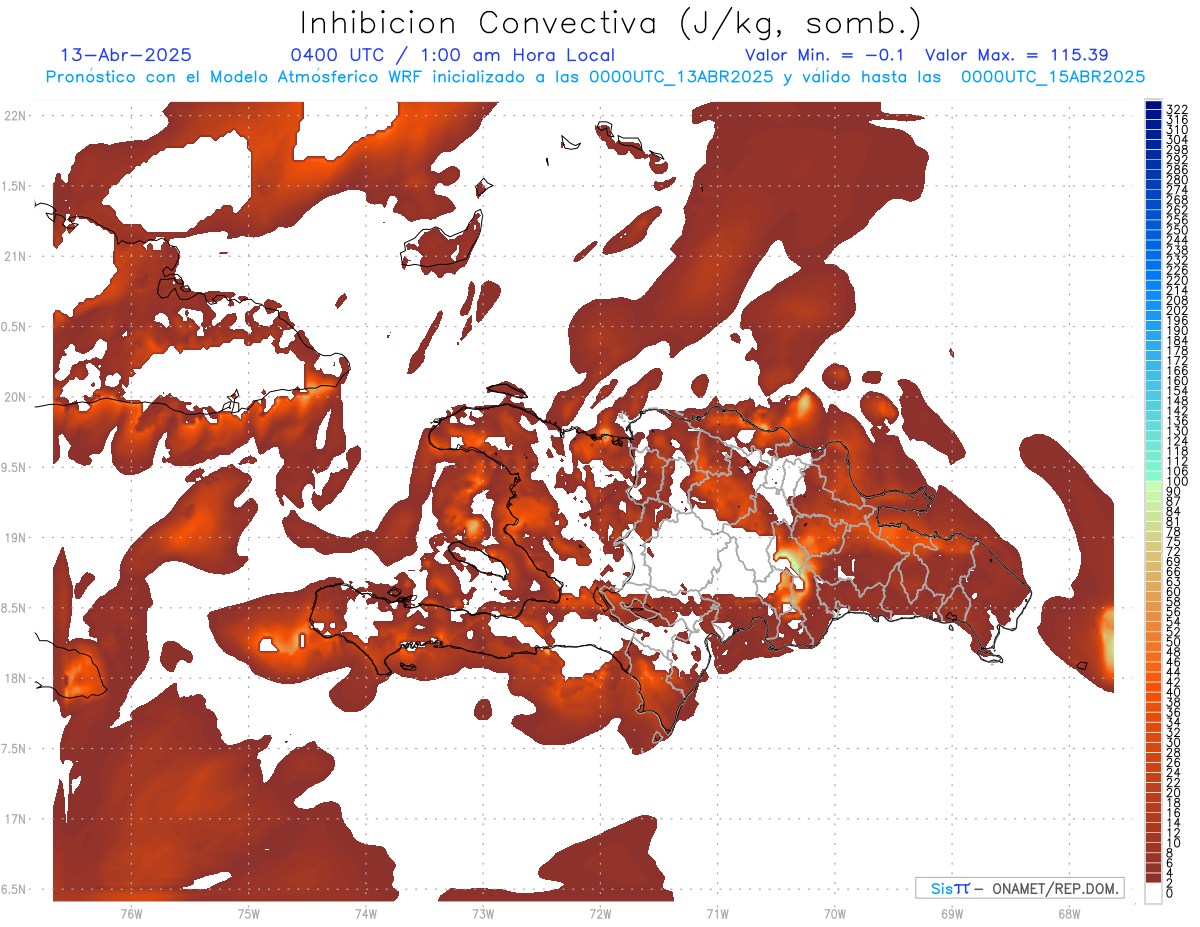Click the '20N' latitude label
Viewport: 1200px width, 927px height.
pyautogui.click(x=15, y=397)
